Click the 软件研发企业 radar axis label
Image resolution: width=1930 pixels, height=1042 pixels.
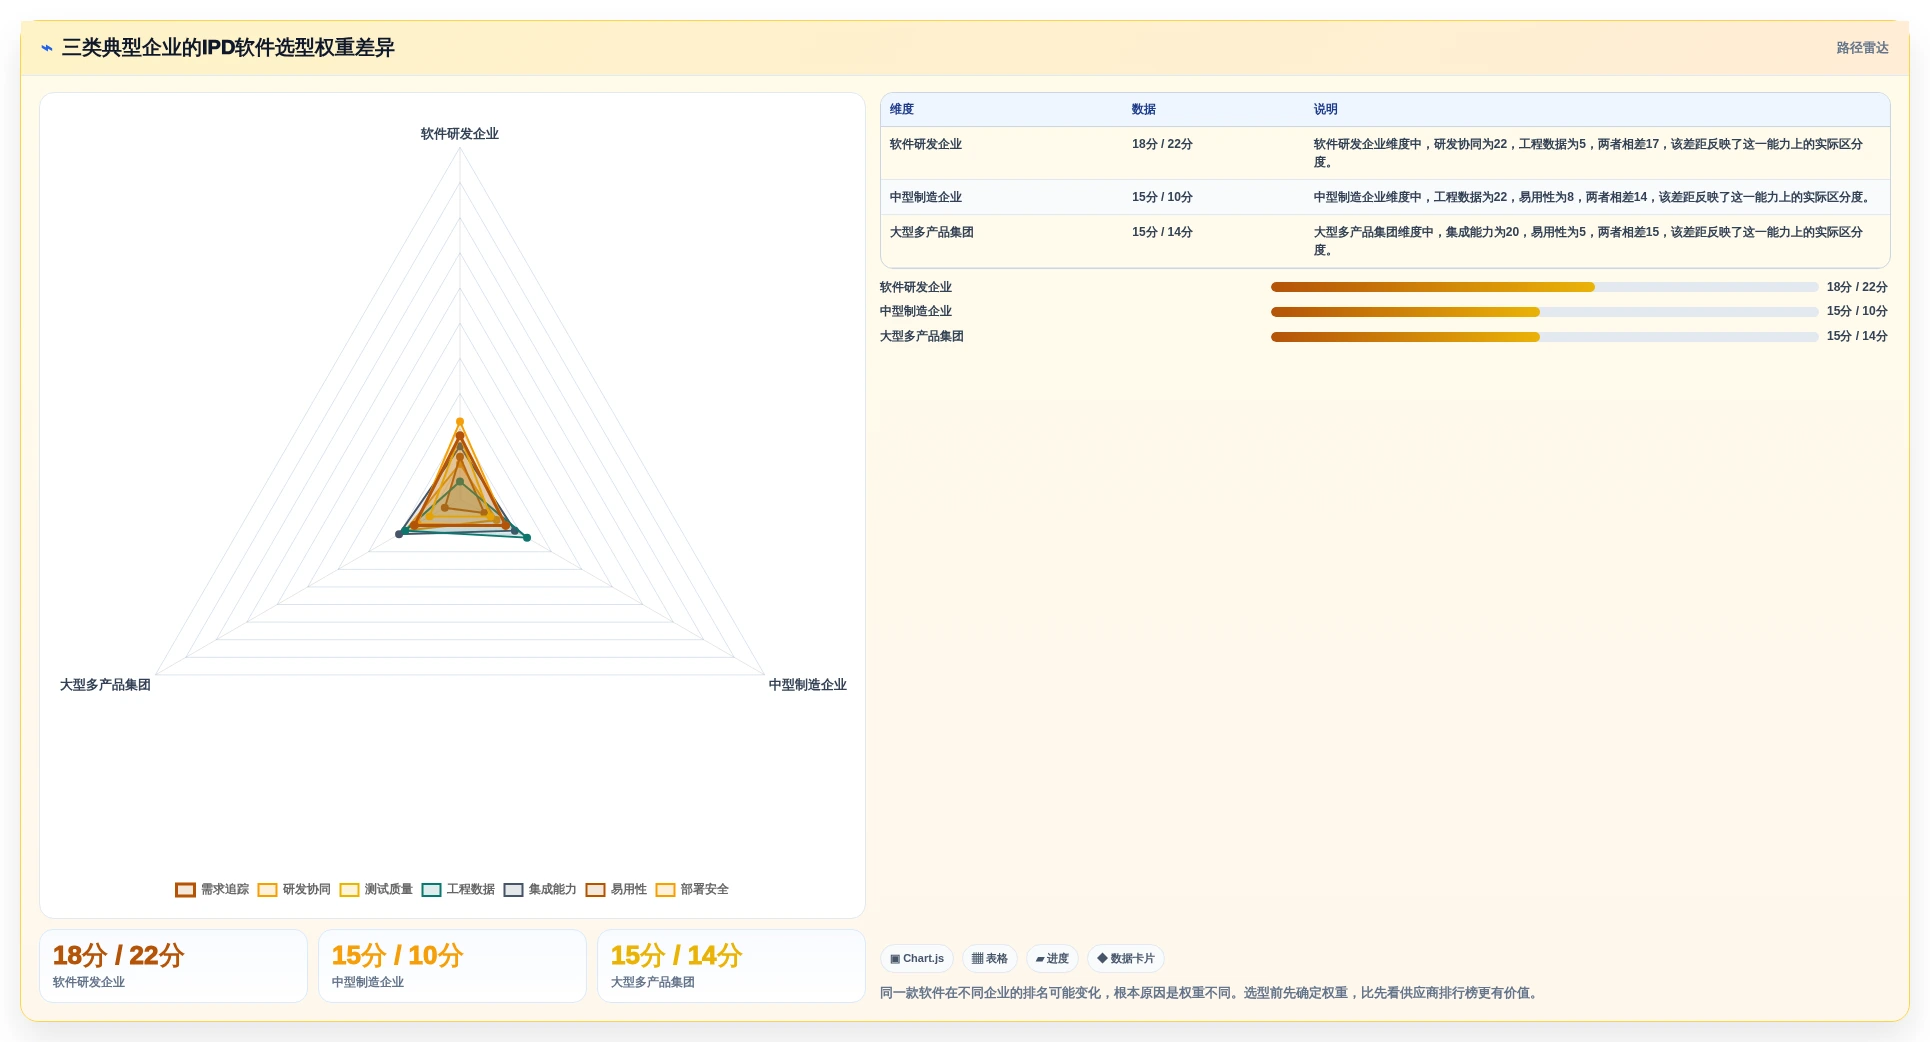460,134
